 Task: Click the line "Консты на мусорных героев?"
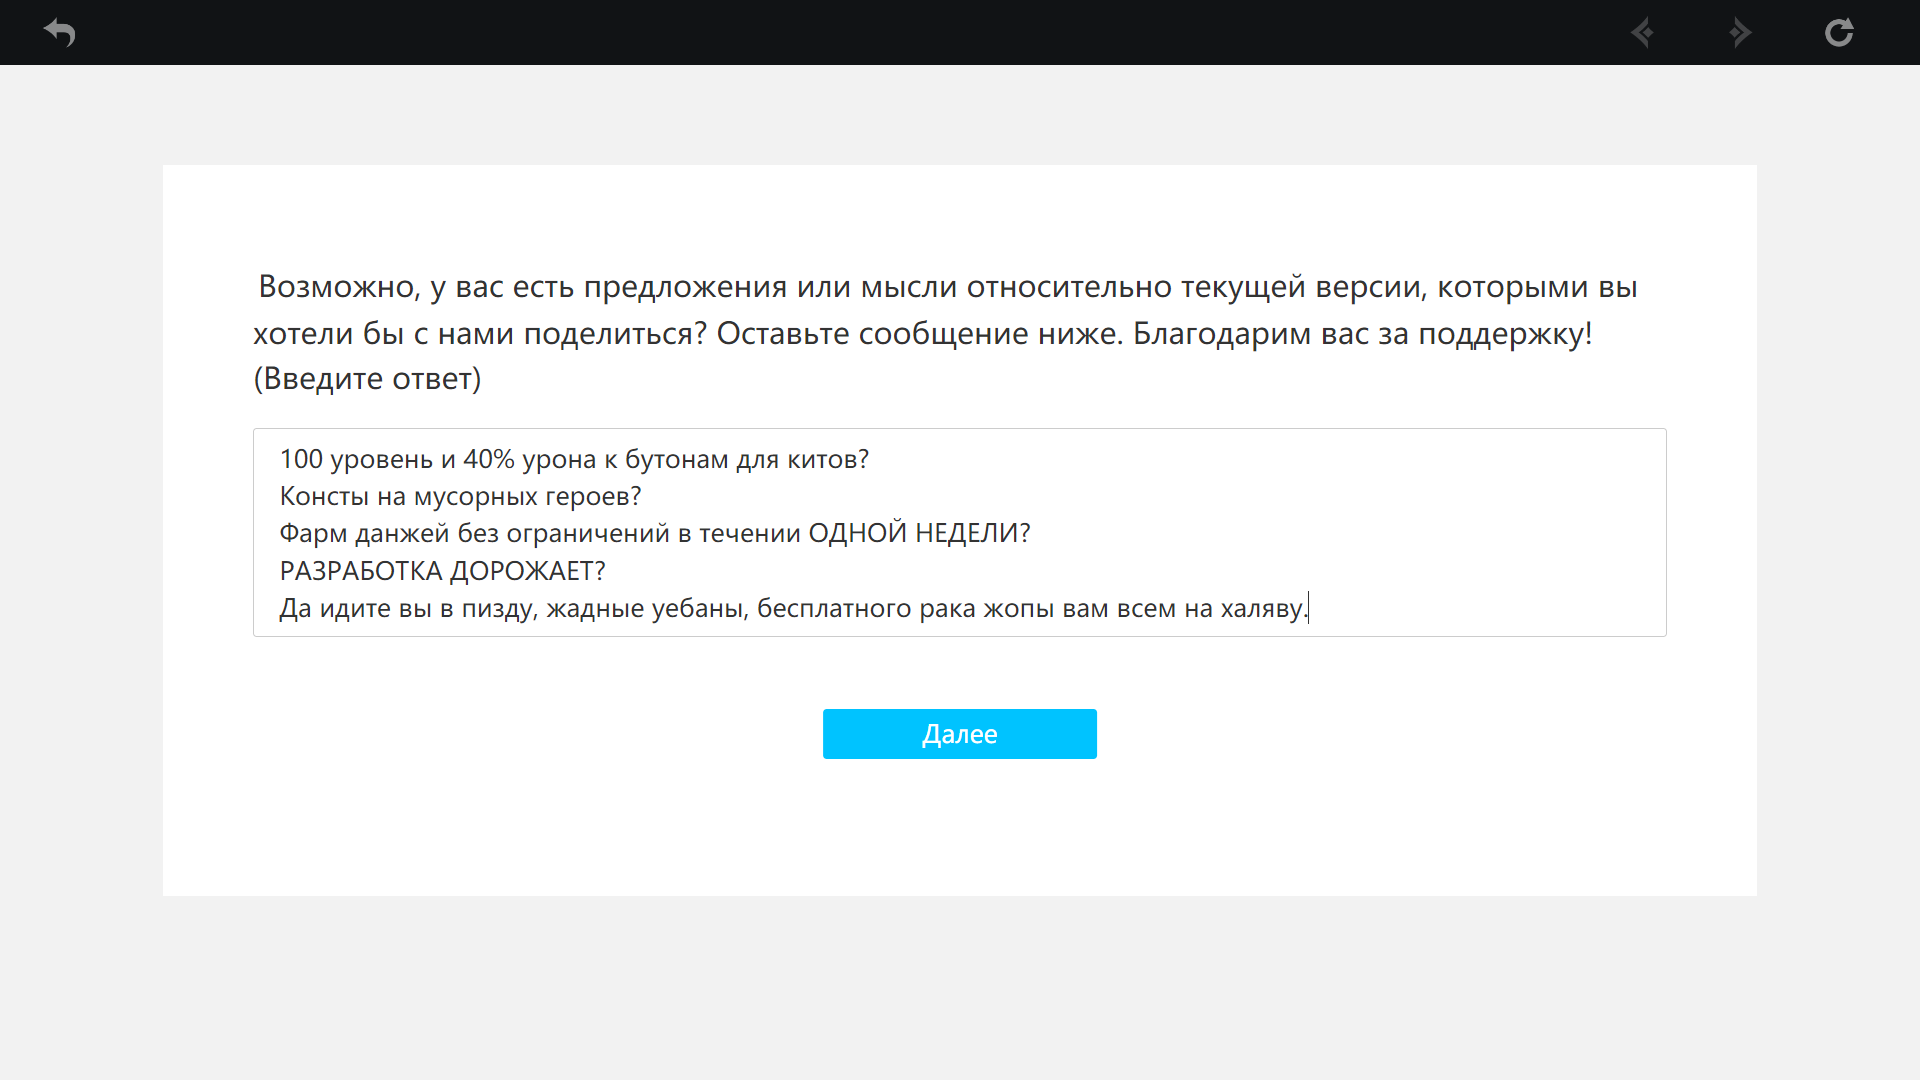(x=460, y=497)
